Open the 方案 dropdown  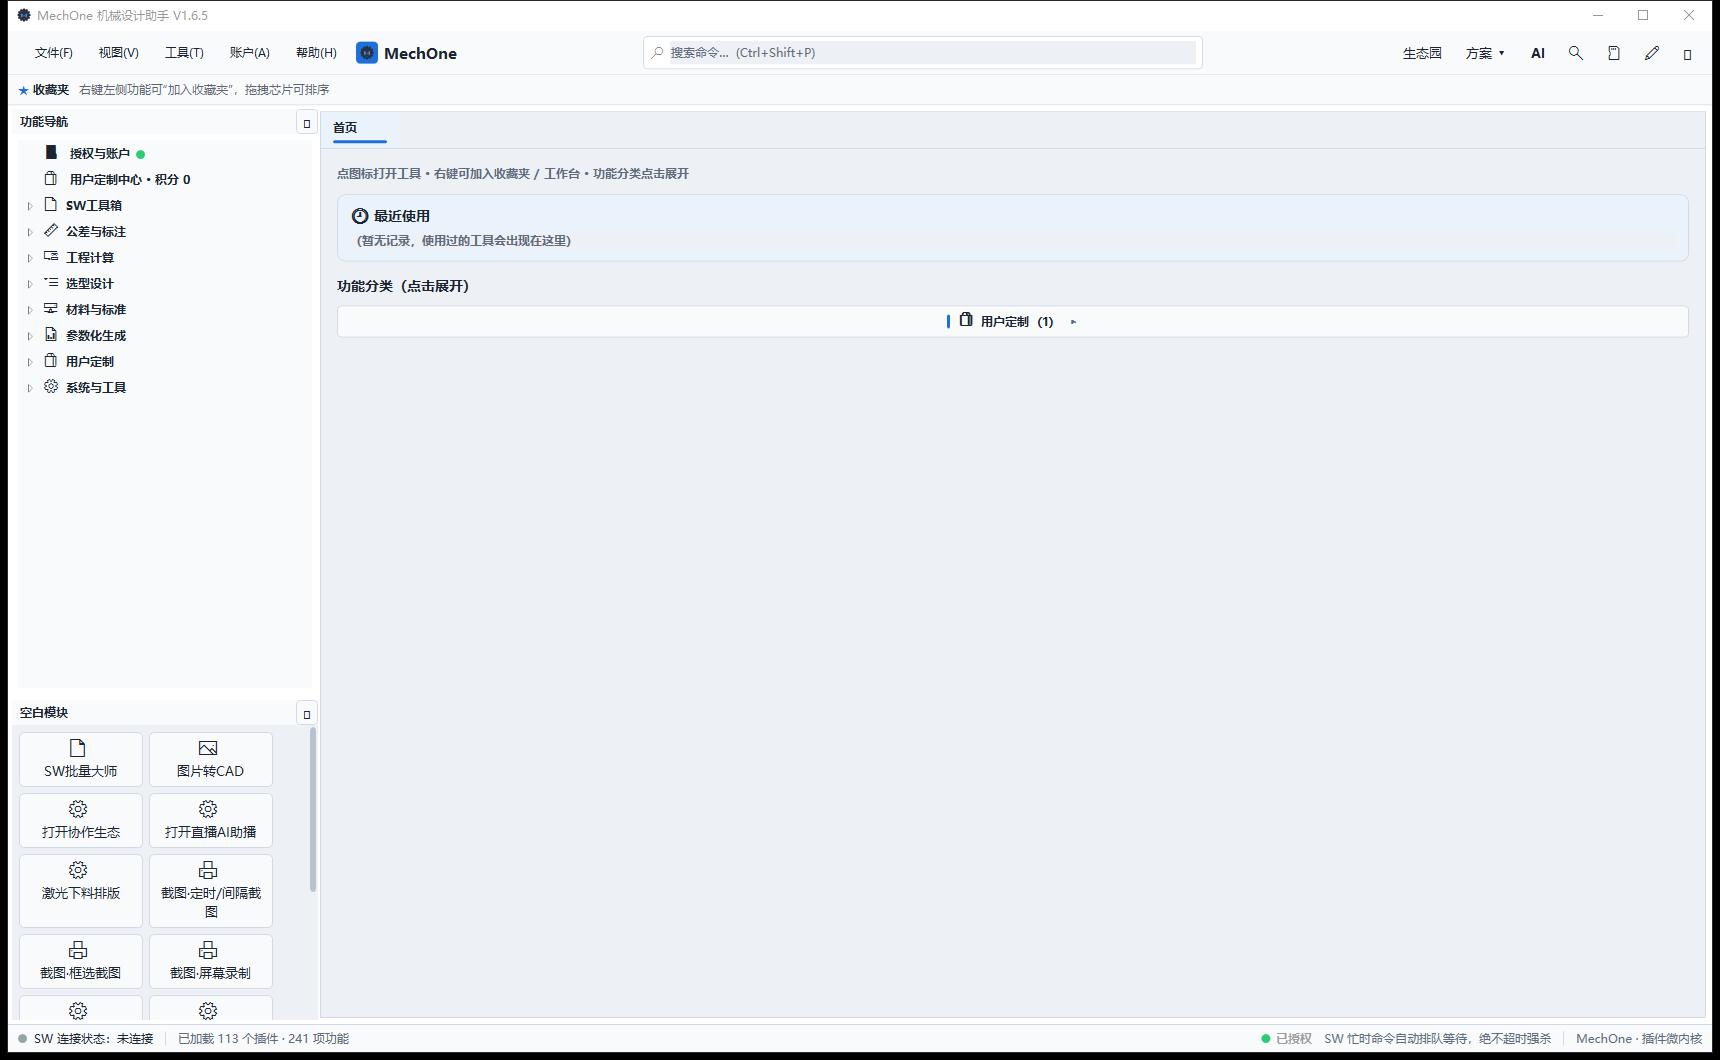(x=1485, y=53)
